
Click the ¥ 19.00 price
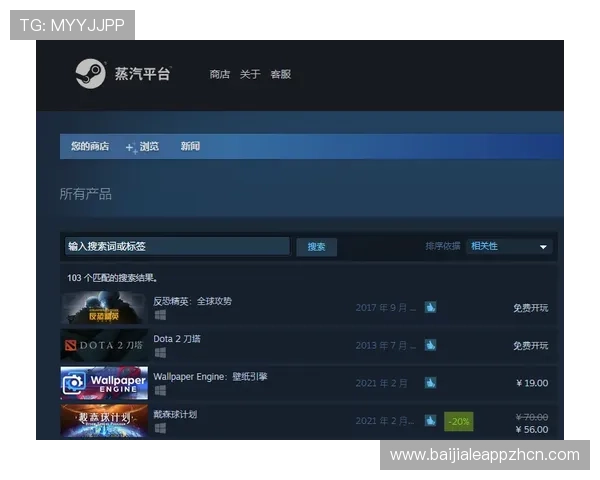pos(532,383)
